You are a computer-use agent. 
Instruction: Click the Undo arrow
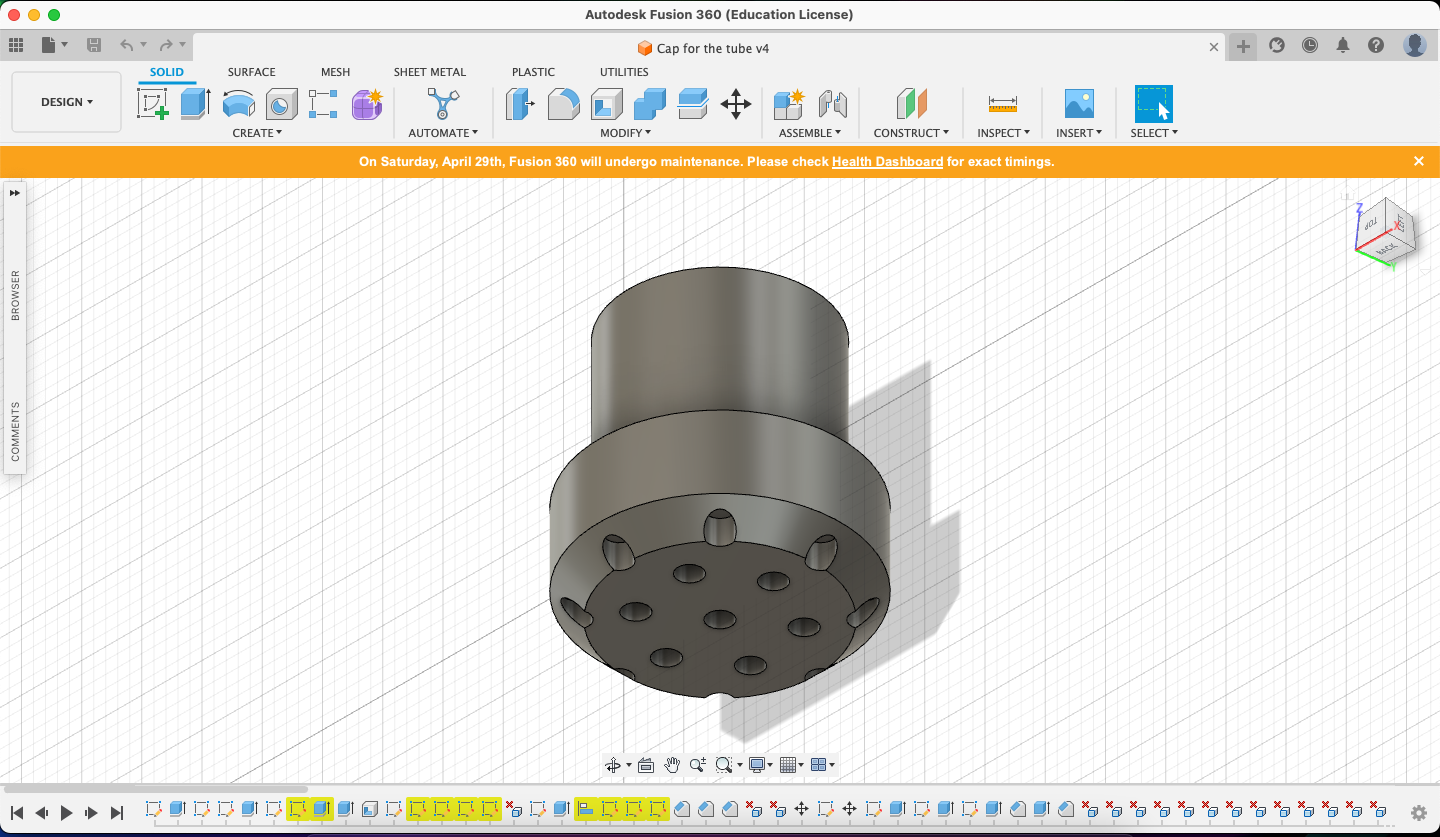pos(126,45)
